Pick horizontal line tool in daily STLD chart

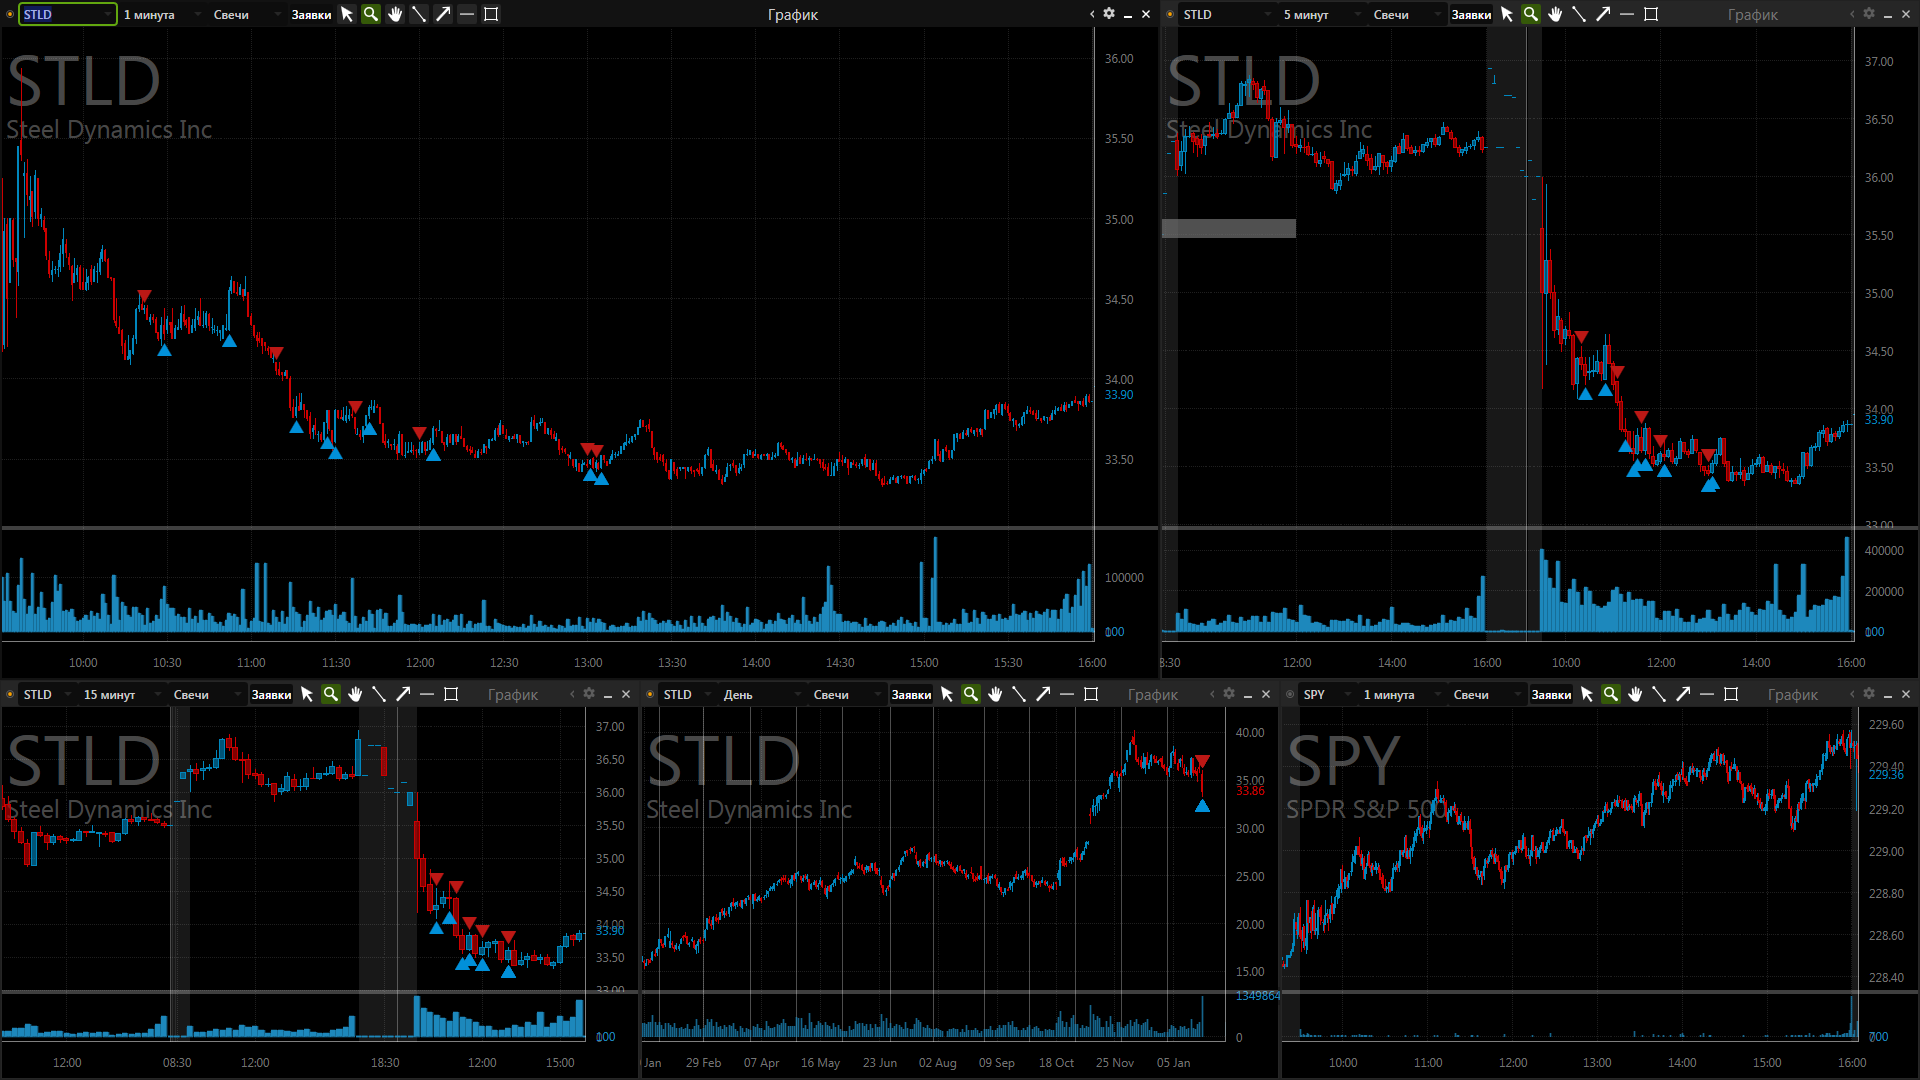point(1067,694)
